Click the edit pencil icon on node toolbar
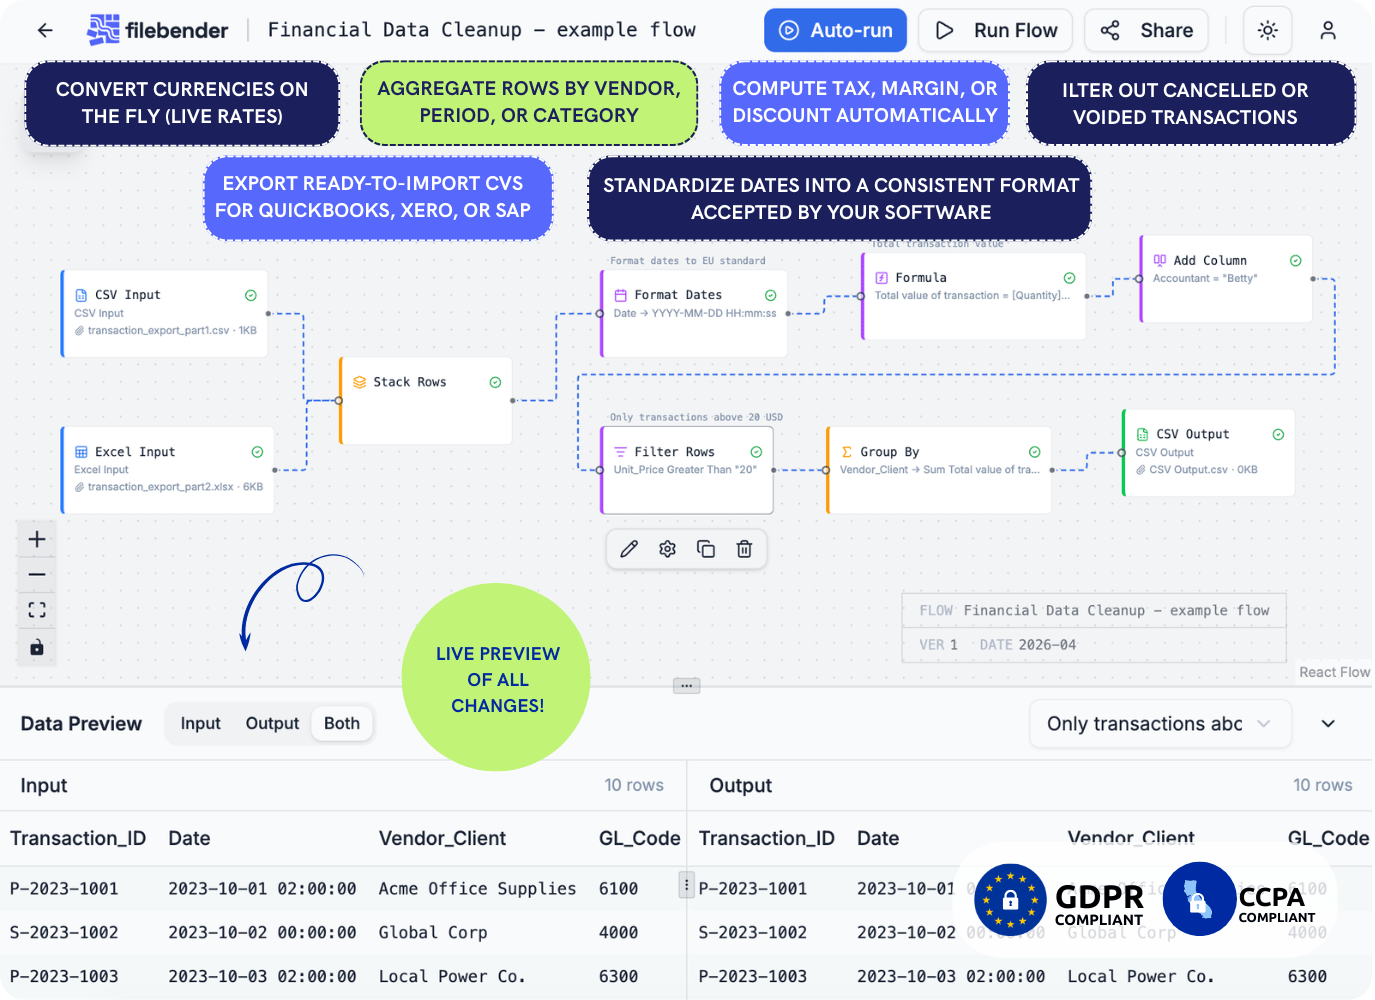Viewport: 1375px width, 1000px height. [x=629, y=549]
